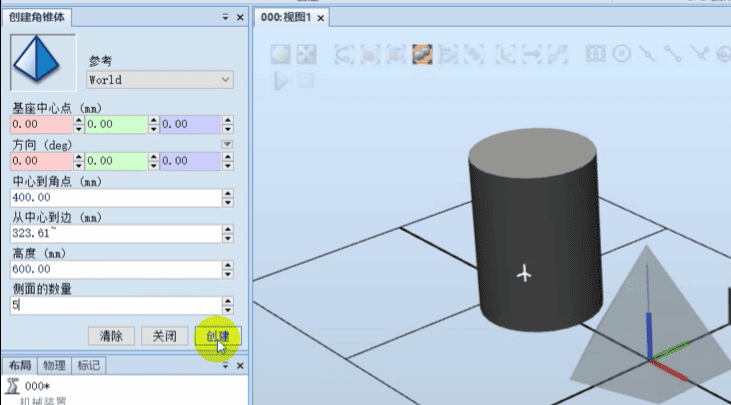Increase 基座中心点 X with up arrow
Viewport: 731px width, 405px height.
(78, 120)
